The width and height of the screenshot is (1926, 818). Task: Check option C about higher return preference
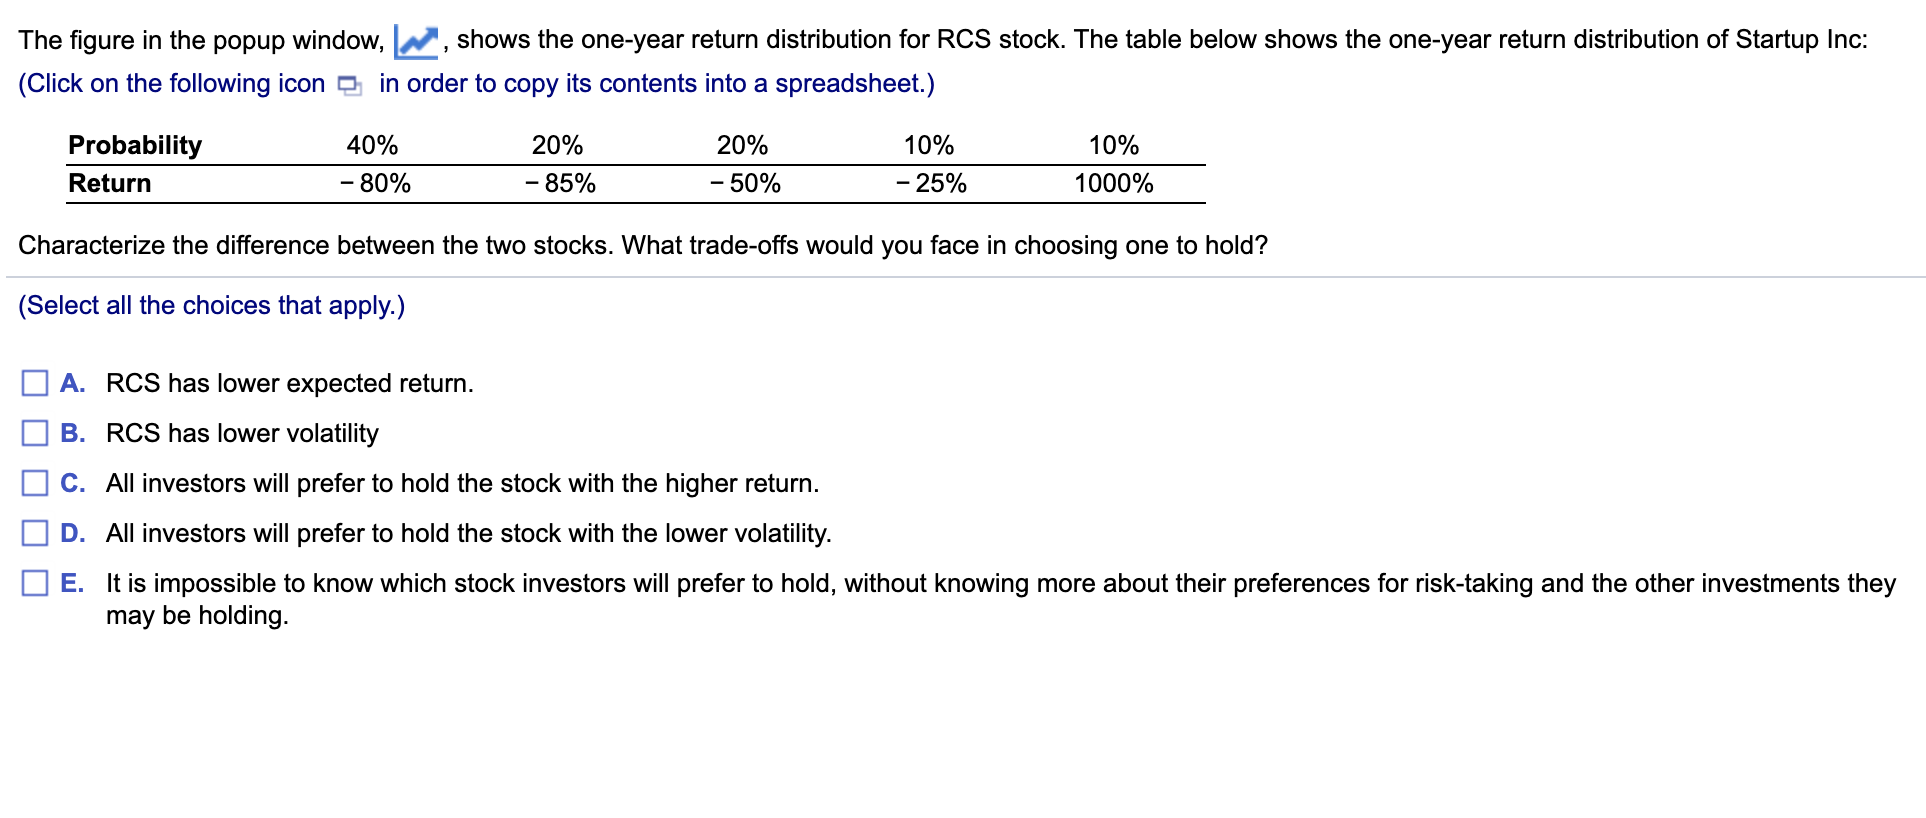[x=34, y=483]
